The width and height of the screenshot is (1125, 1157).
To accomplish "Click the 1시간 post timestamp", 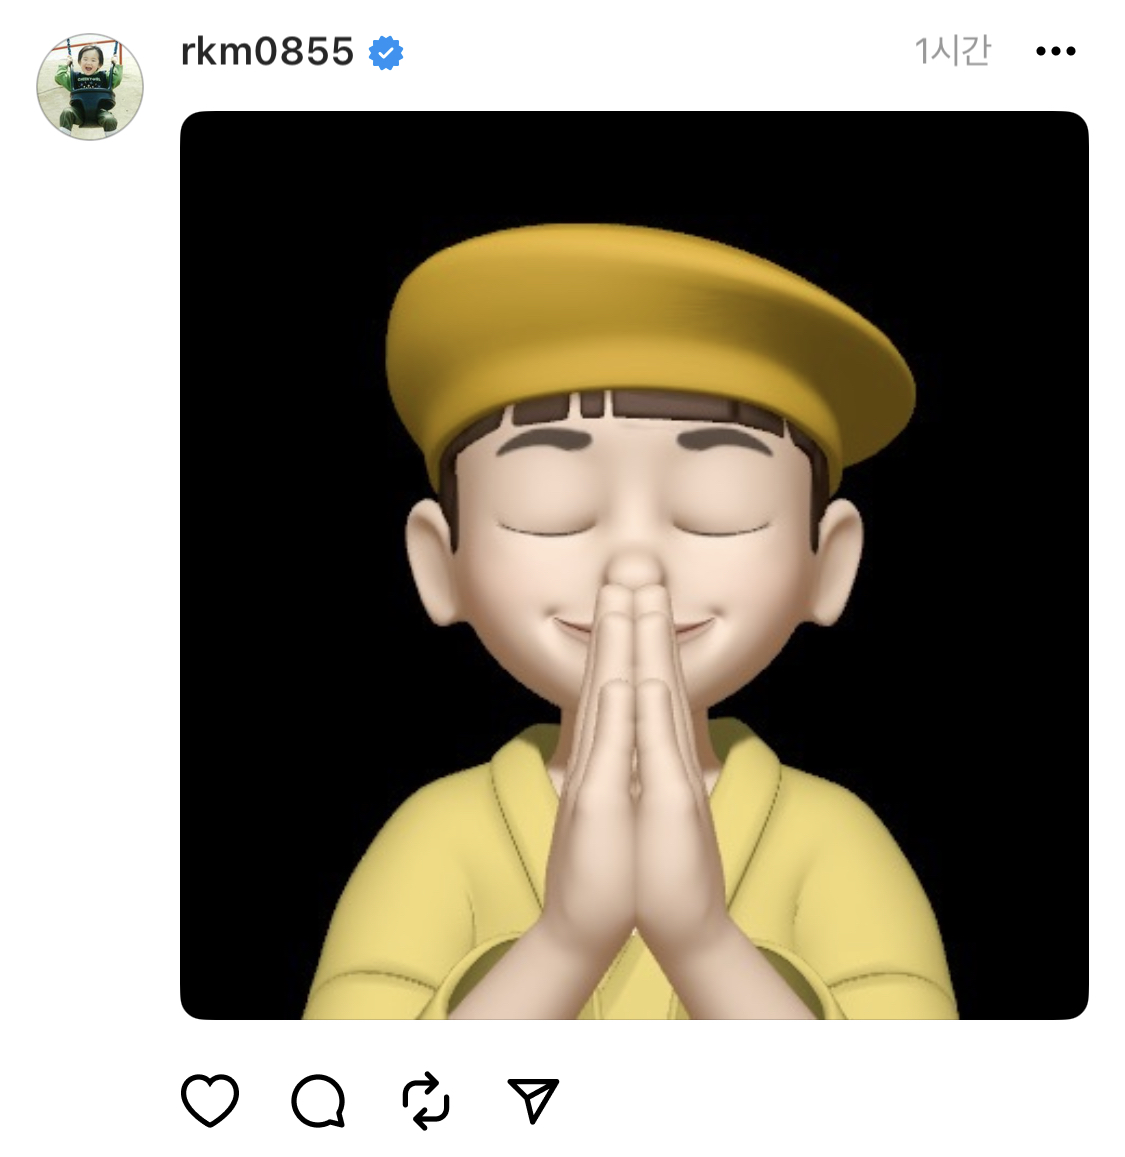I will [952, 50].
